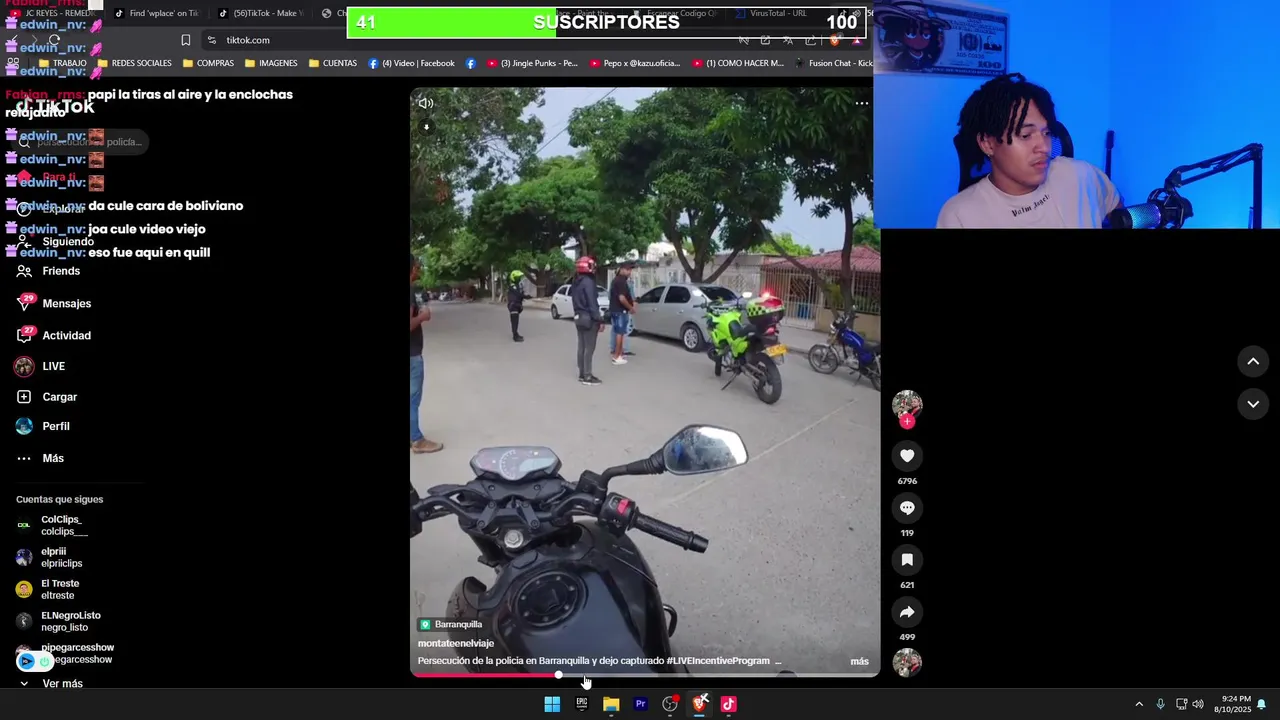Open Fusion Chat - Kick bookmark

point(833,63)
